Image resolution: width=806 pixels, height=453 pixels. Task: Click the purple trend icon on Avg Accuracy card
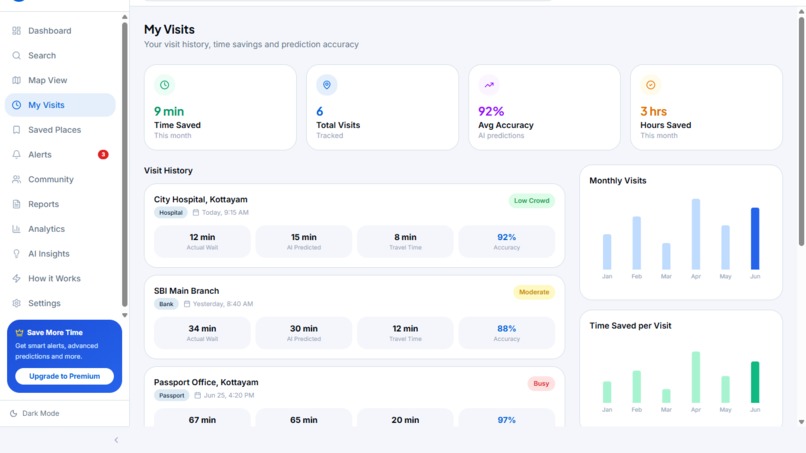[x=489, y=85]
